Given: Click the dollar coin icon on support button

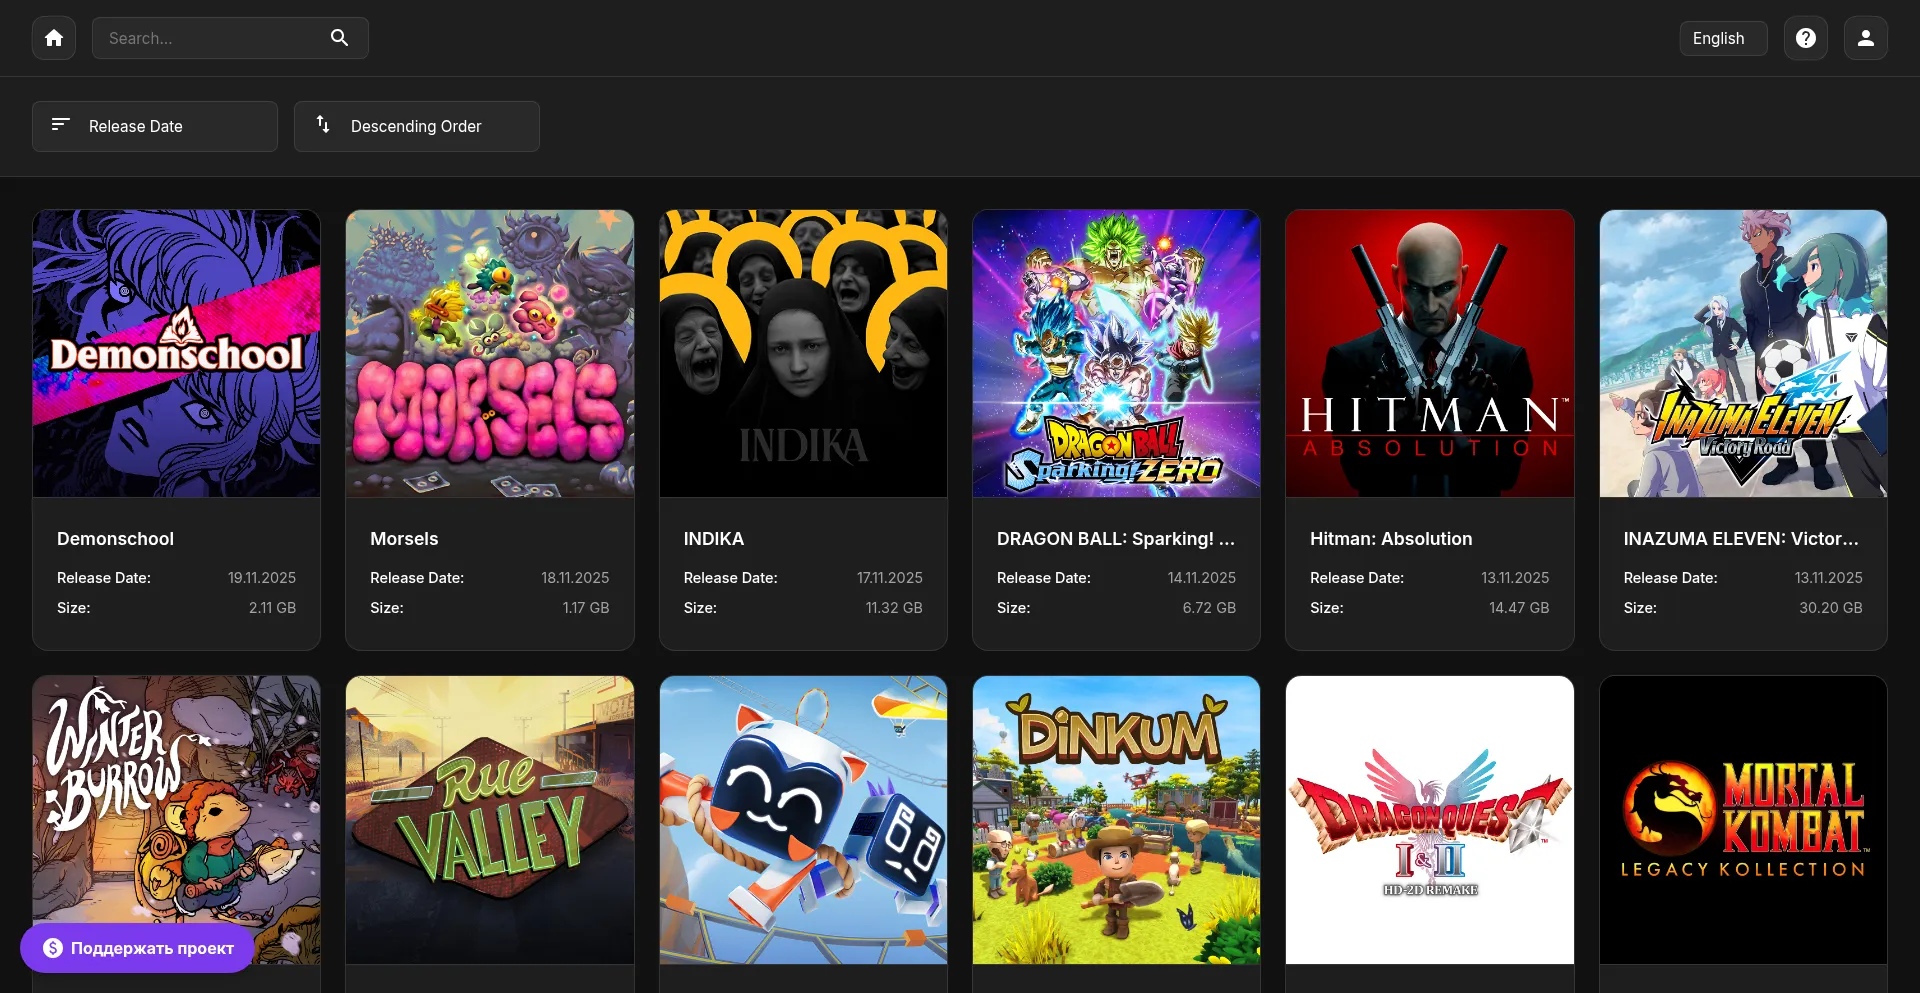Looking at the screenshot, I should 53,948.
